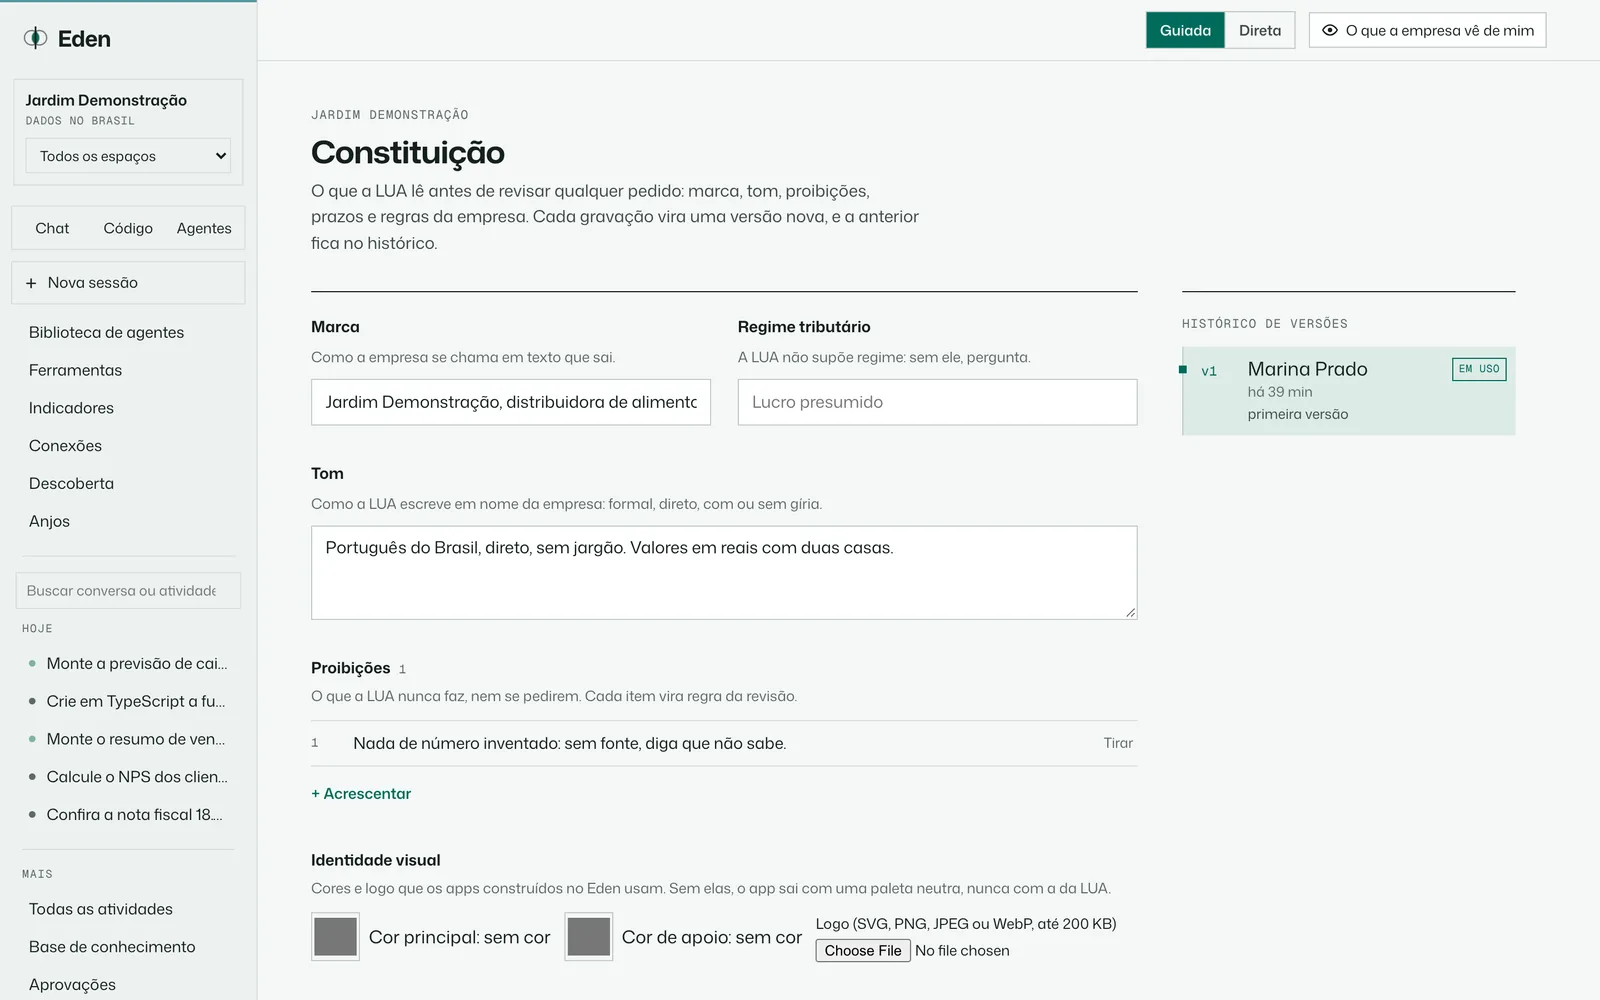Click into the Tom text area
Viewport: 1600px width, 1000px height.
click(724, 572)
